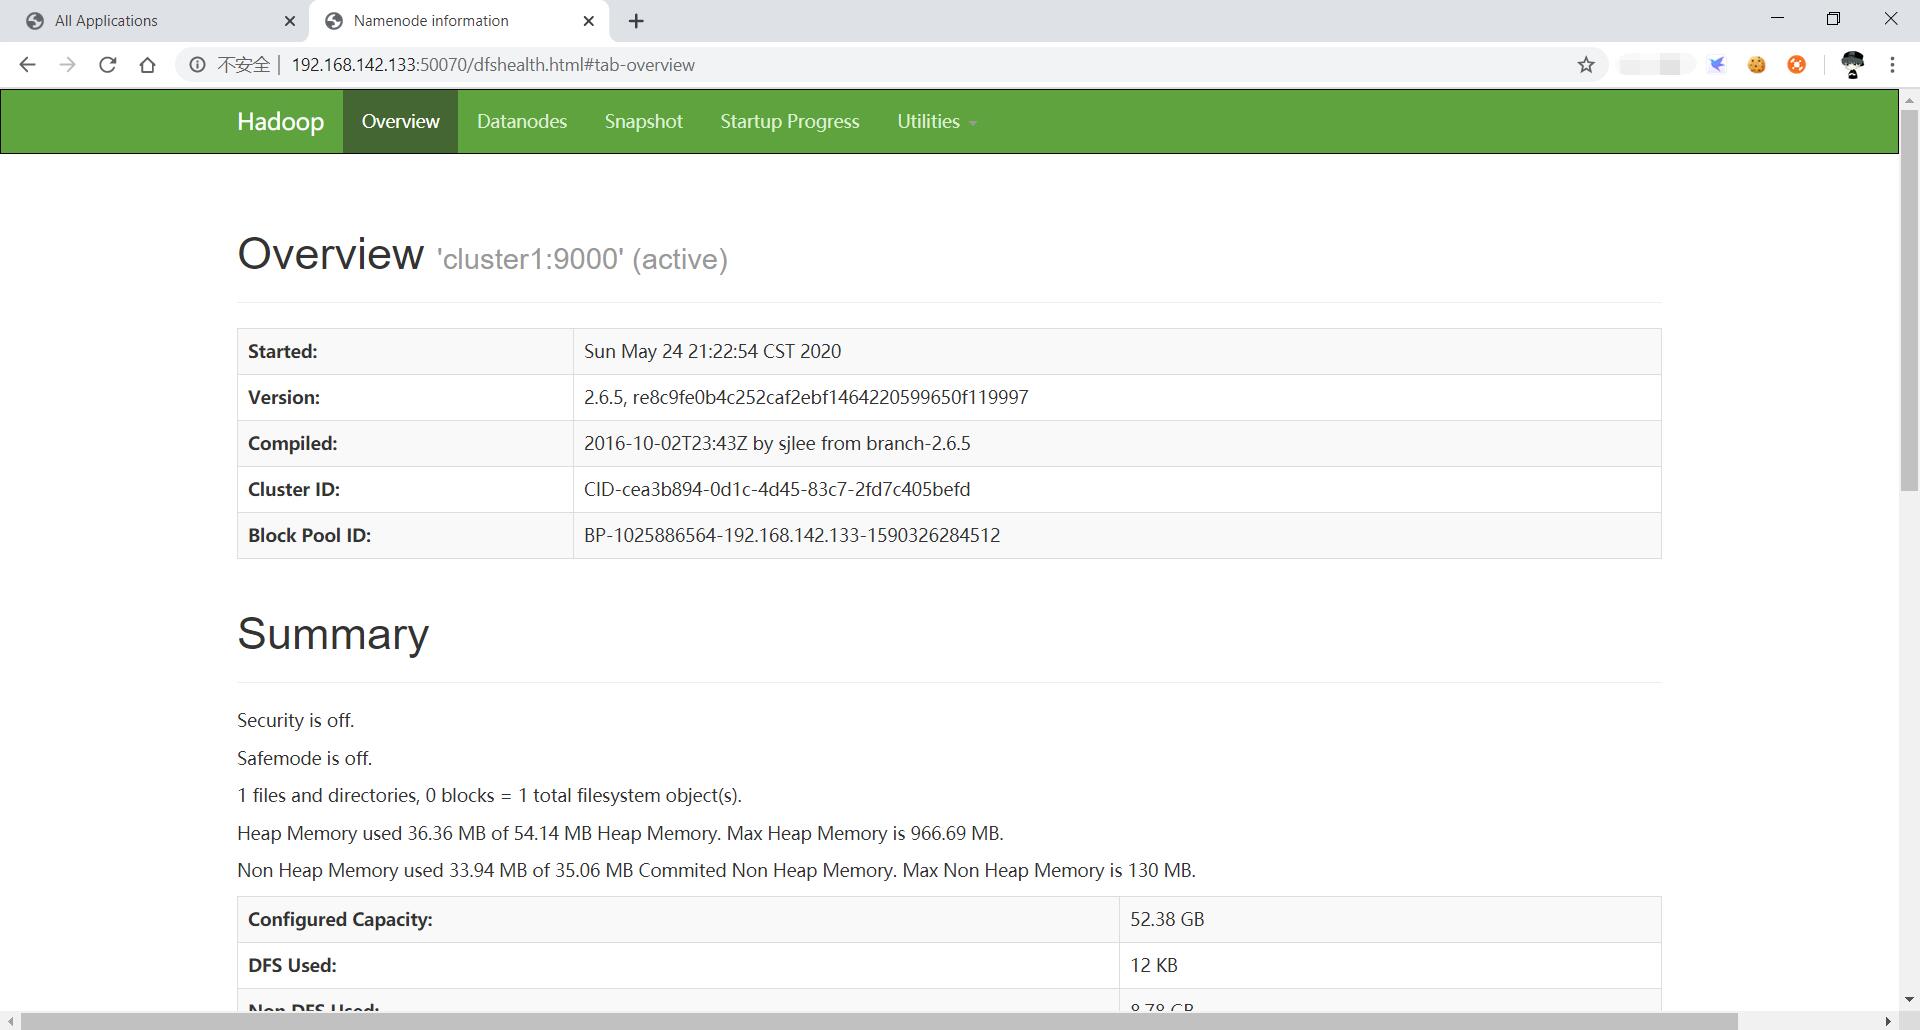Screen dimensions: 1920x1030
Task: Reload the Namenode page
Action: click(x=107, y=65)
